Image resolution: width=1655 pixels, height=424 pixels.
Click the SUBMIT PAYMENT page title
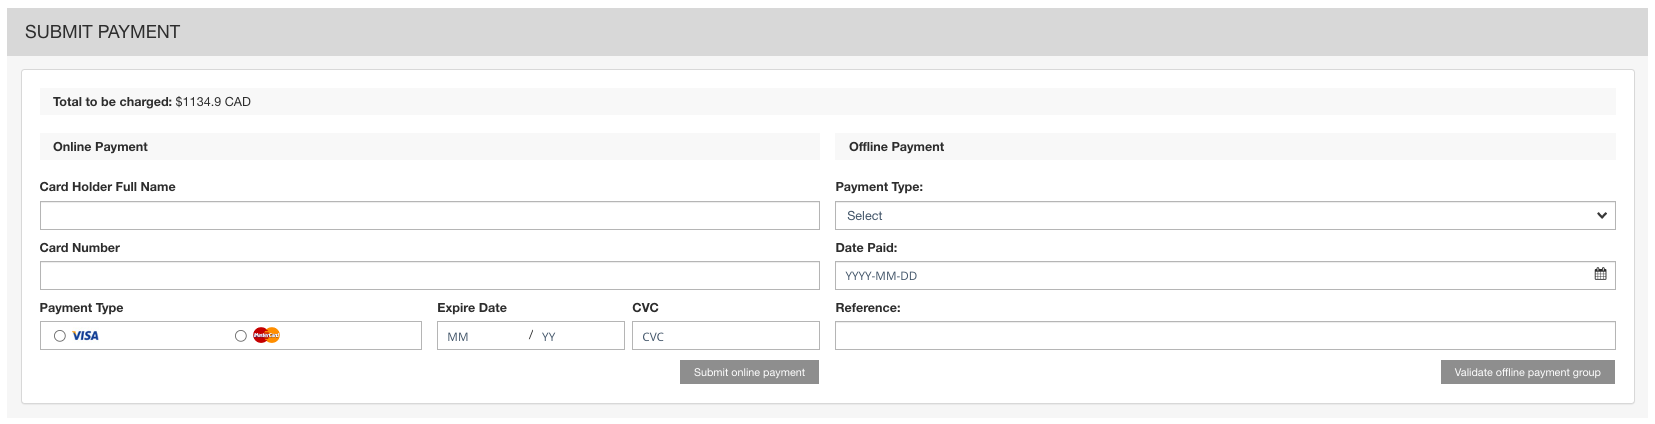coord(103,32)
